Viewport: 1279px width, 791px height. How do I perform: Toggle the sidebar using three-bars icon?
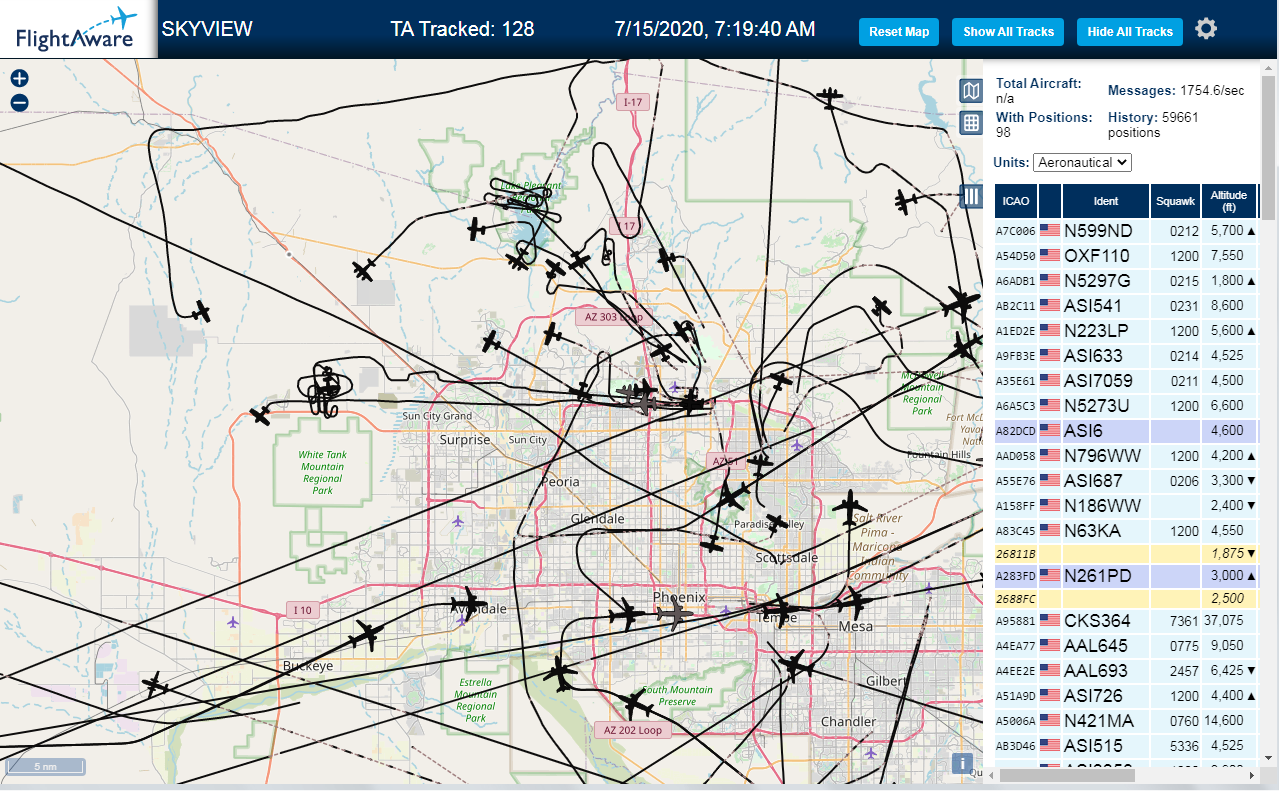pyautogui.click(x=971, y=195)
